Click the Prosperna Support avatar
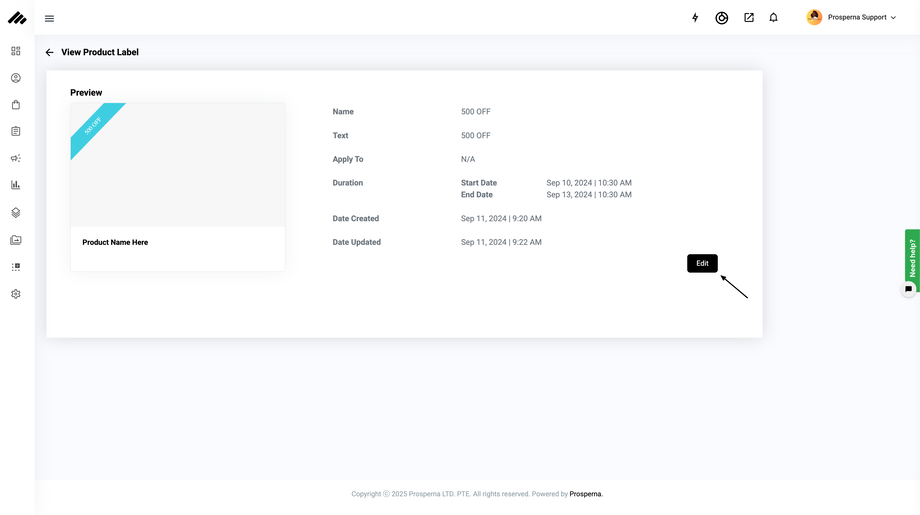This screenshot has height=515, width=920. [814, 17]
